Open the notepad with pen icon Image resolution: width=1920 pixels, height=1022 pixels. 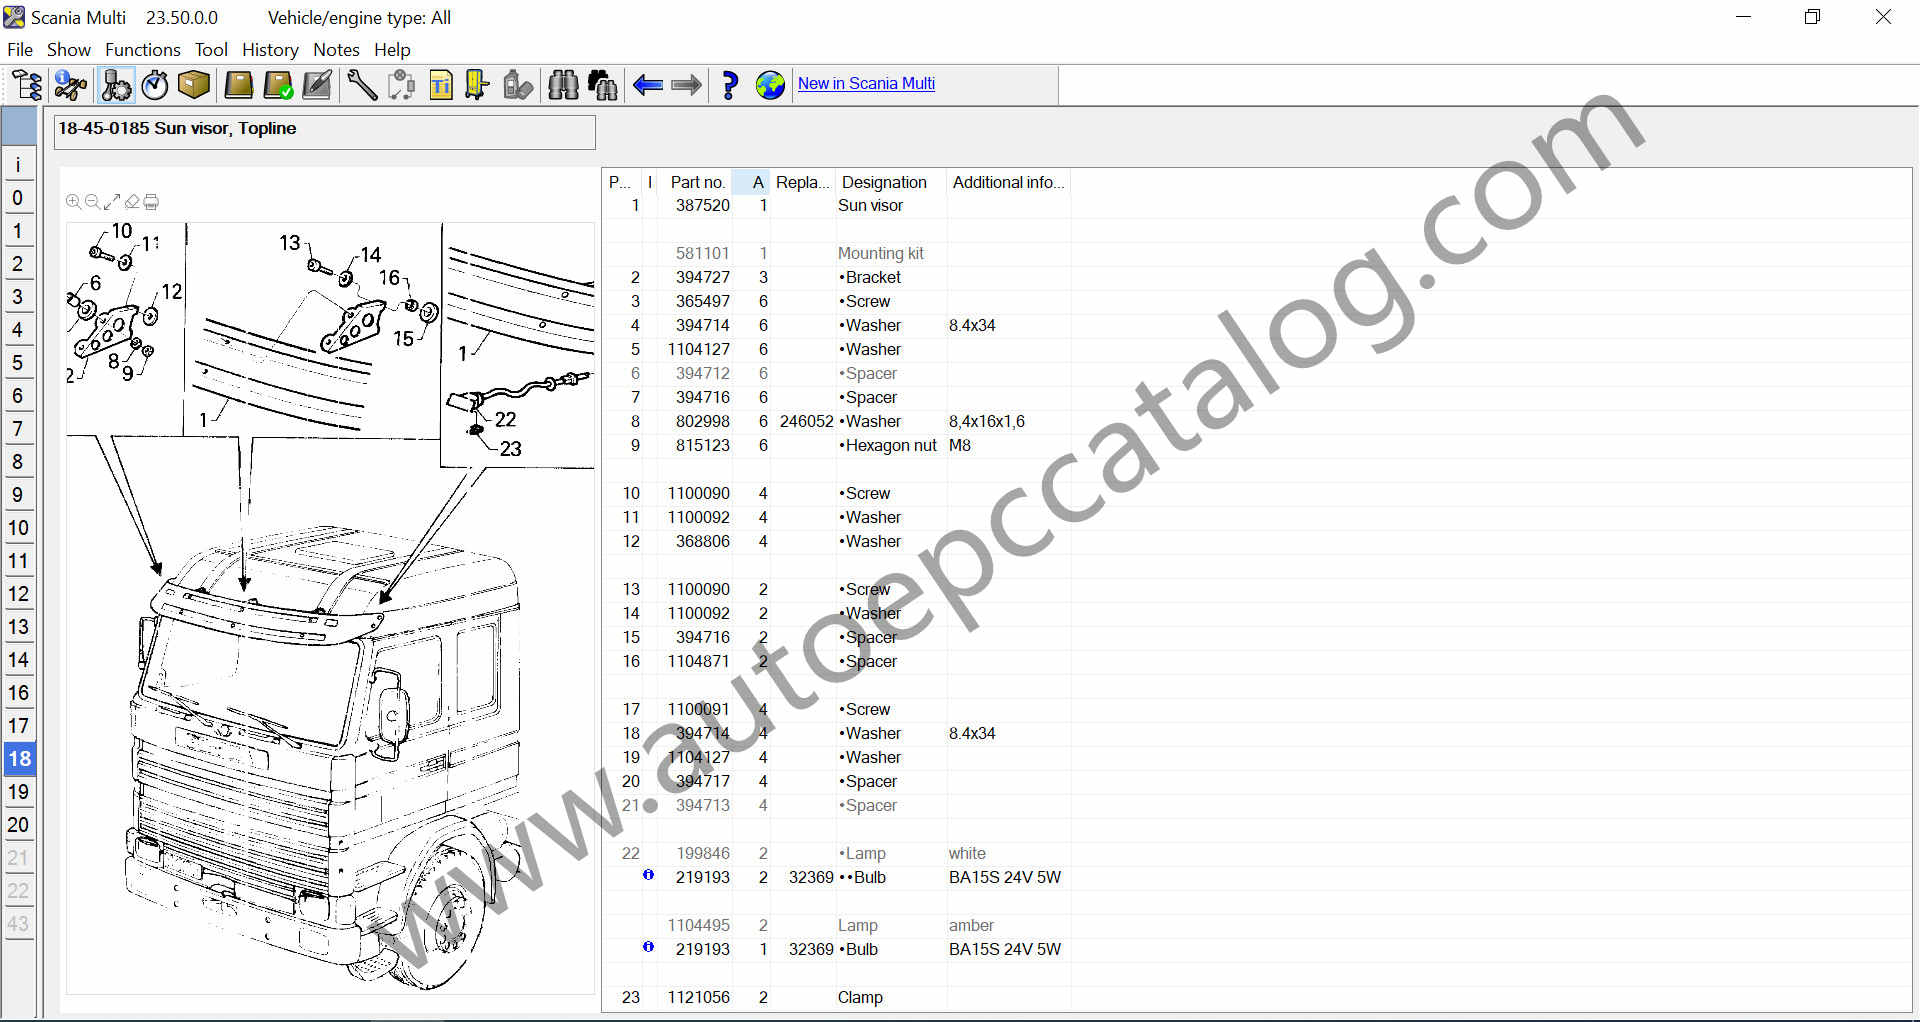317,85
